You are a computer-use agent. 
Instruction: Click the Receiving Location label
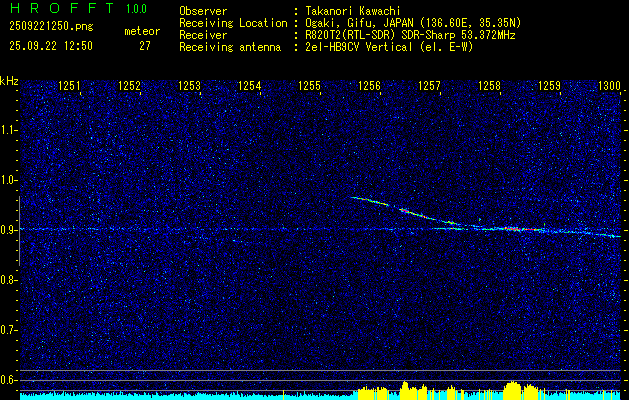(x=233, y=23)
